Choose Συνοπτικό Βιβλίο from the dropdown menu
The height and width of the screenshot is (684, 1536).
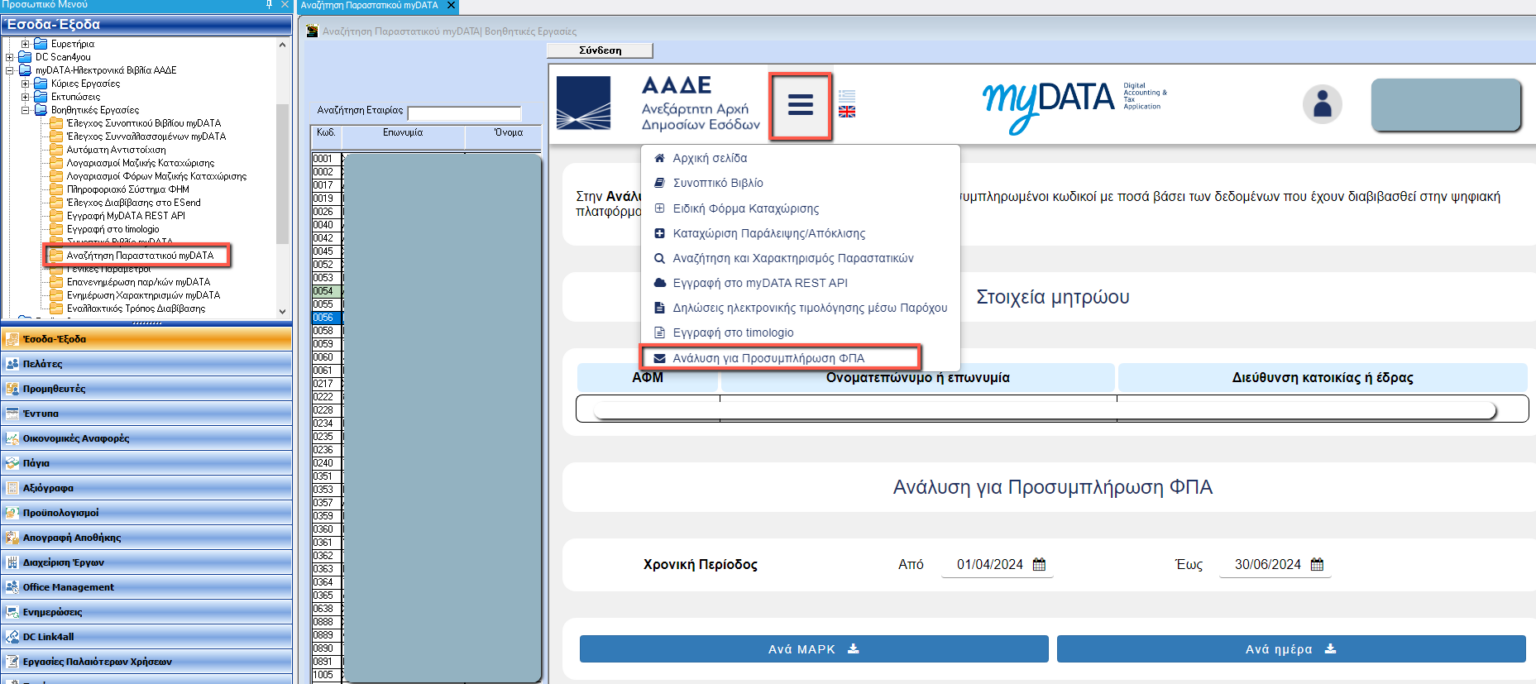coord(717,183)
